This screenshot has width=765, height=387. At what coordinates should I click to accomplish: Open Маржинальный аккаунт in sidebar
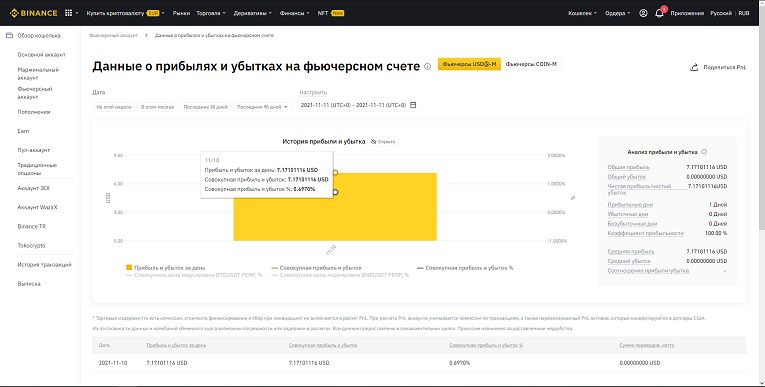(x=38, y=74)
